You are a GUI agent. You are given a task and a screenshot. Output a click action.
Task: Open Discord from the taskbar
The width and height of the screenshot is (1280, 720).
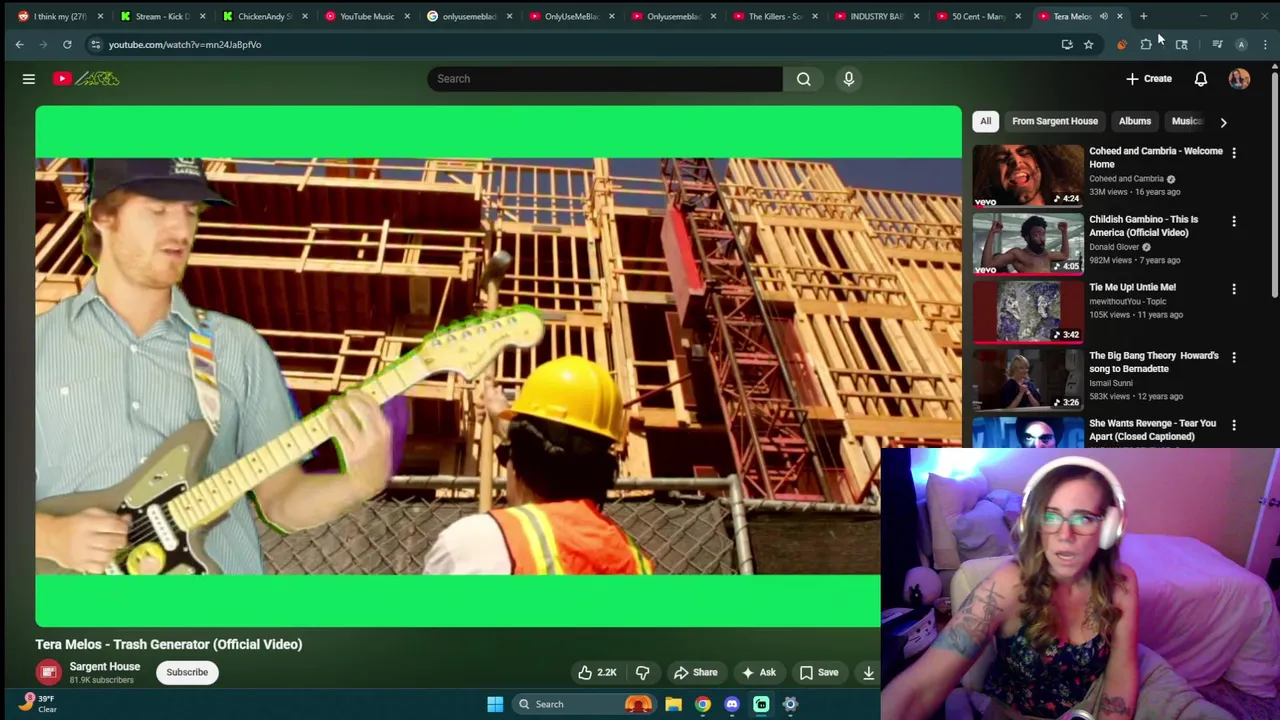(x=732, y=704)
